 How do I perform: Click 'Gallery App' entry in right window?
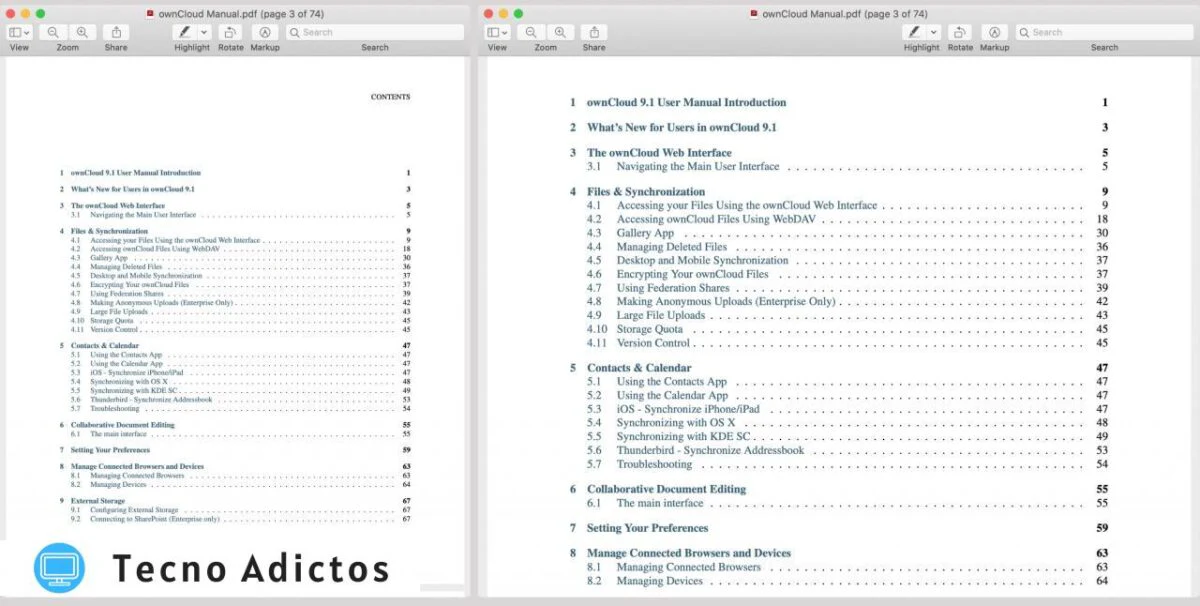click(645, 233)
